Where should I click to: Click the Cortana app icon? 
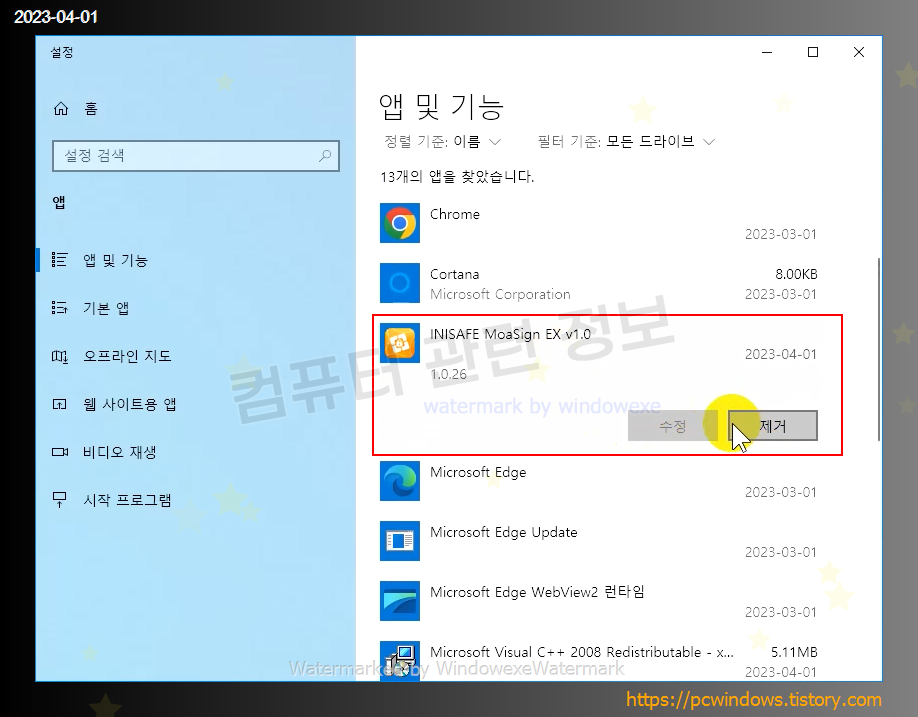[400, 283]
